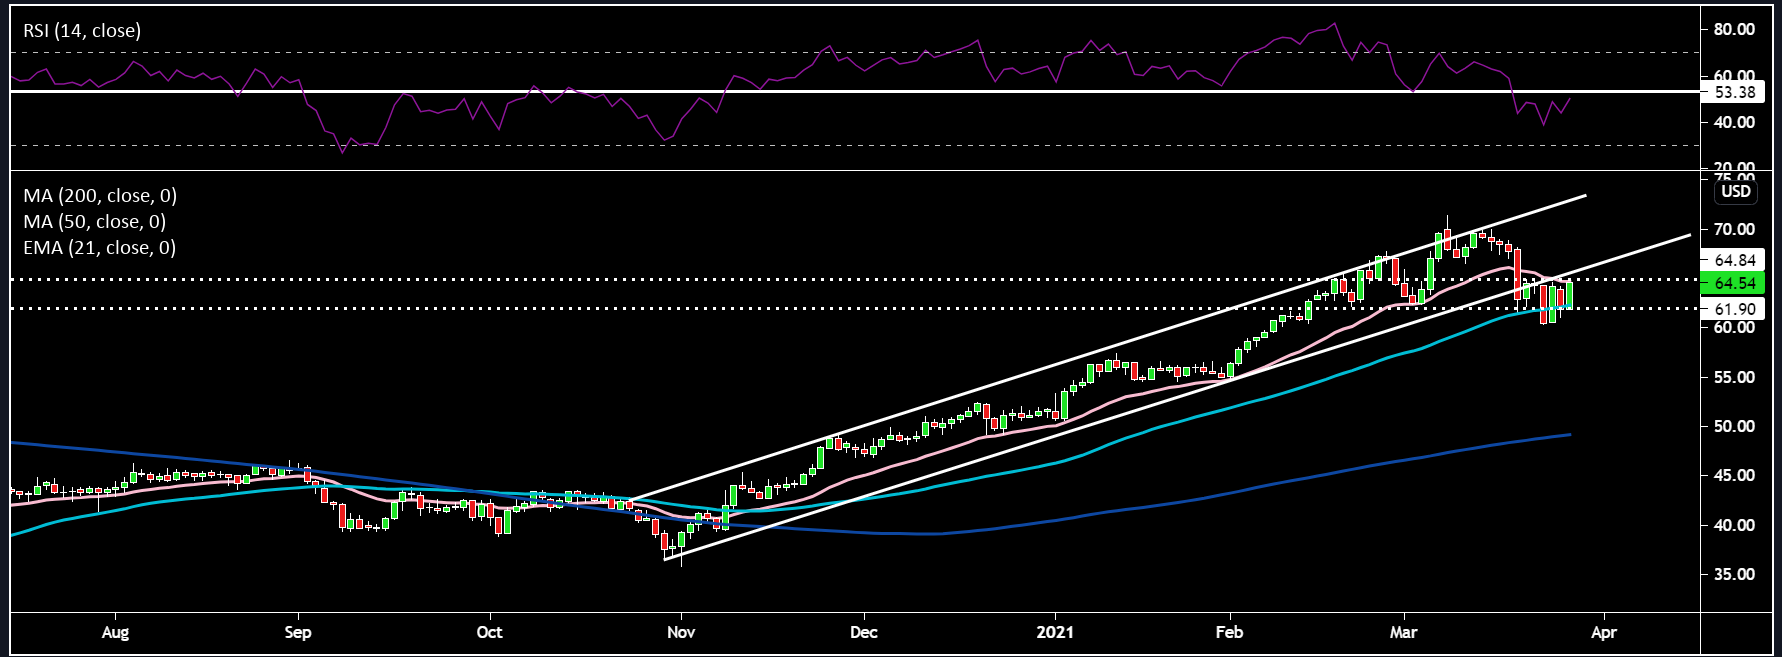Image resolution: width=1782 pixels, height=657 pixels.
Task: Click the Dec label on the time axis
Action: (x=864, y=632)
